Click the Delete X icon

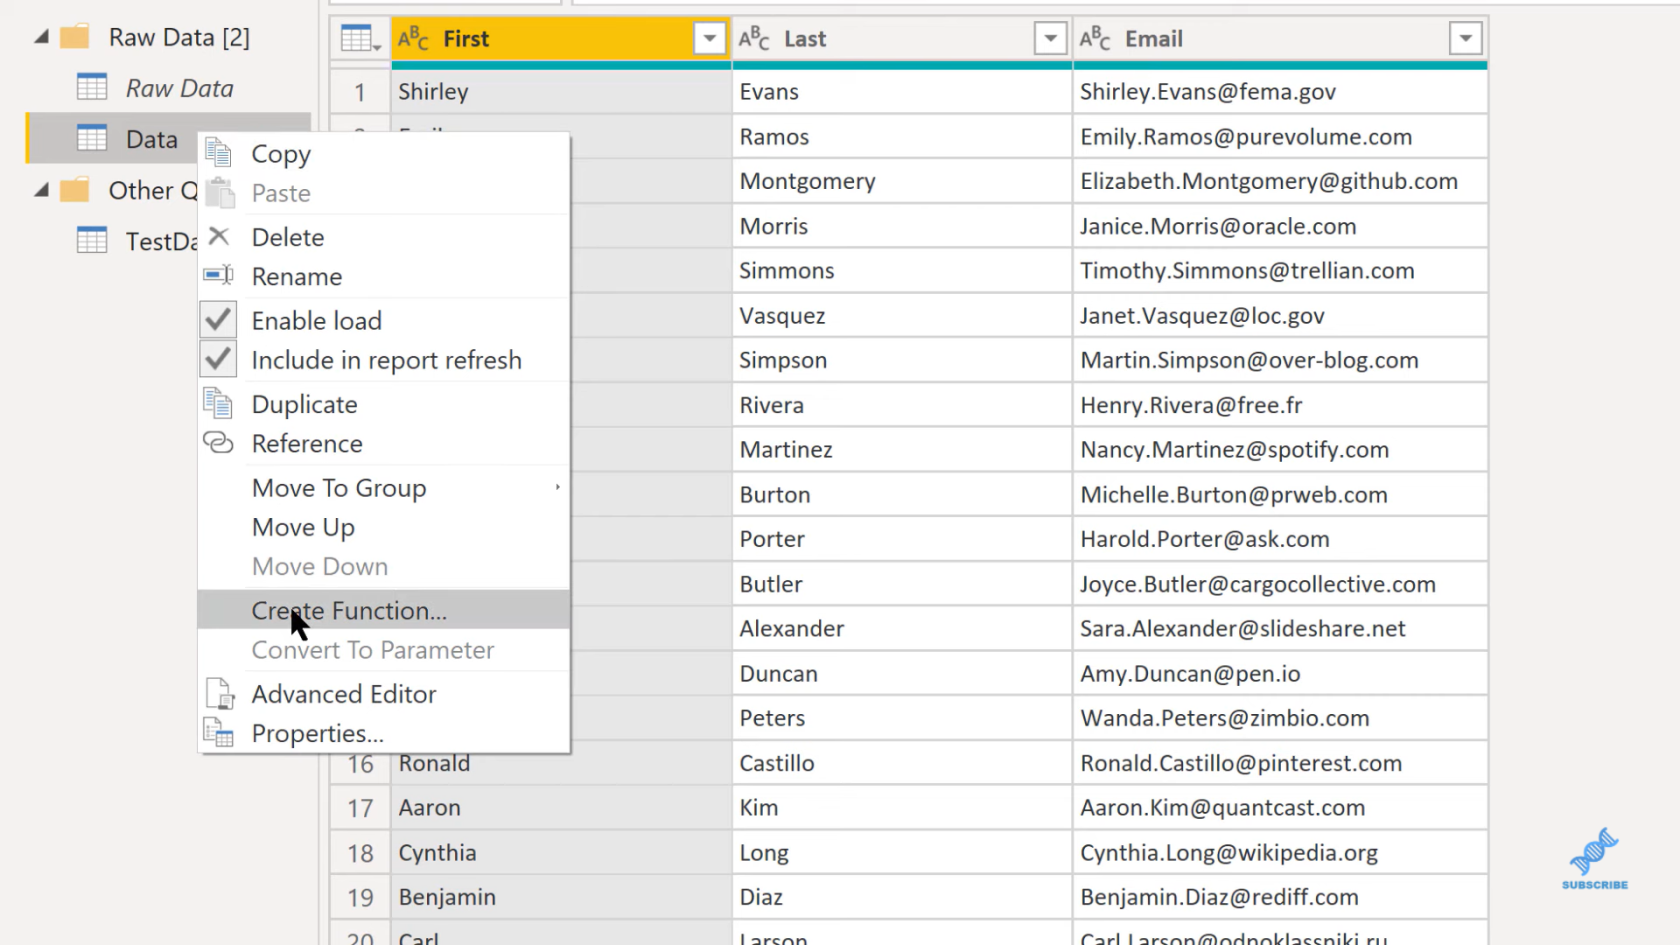click(218, 236)
